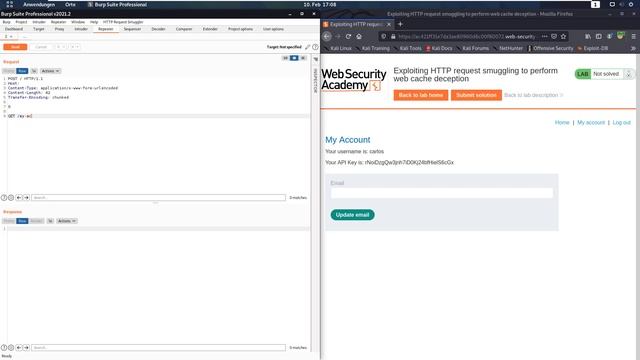Select vertical stacked layout toggle
Image resolution: width=640 pixels, height=360 pixels.
point(294,58)
